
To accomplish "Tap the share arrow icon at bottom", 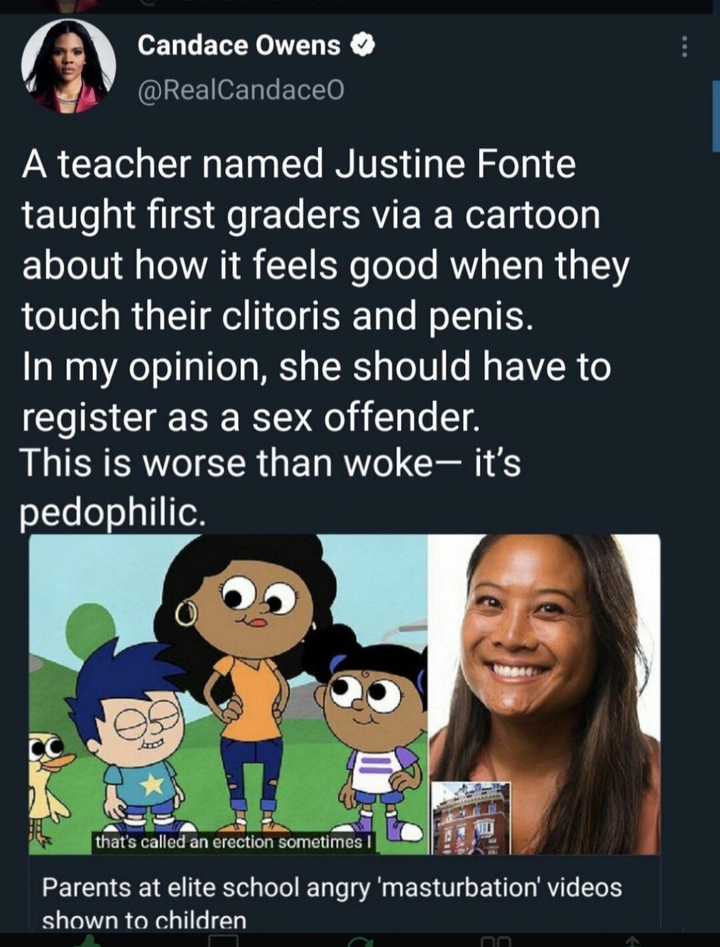I will tap(632, 941).
